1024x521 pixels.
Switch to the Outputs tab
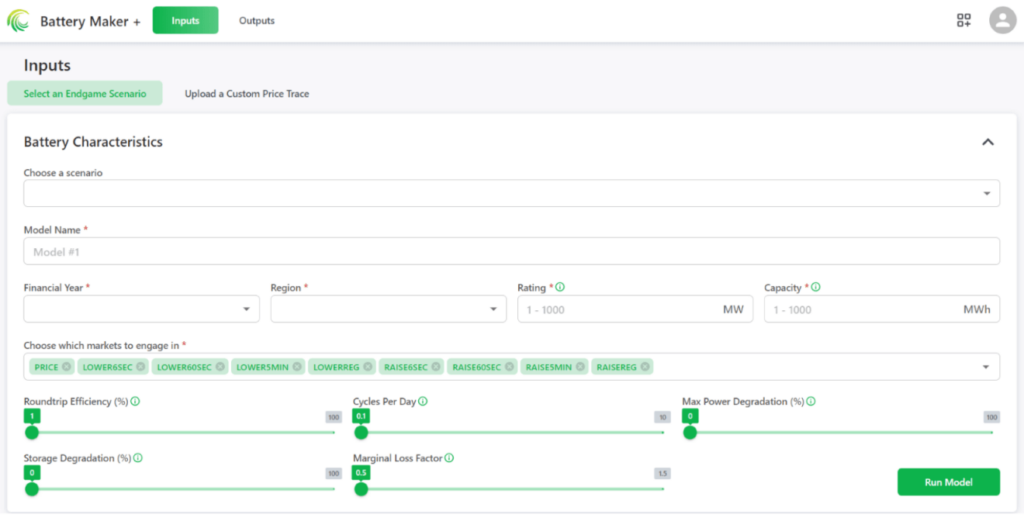pos(256,21)
